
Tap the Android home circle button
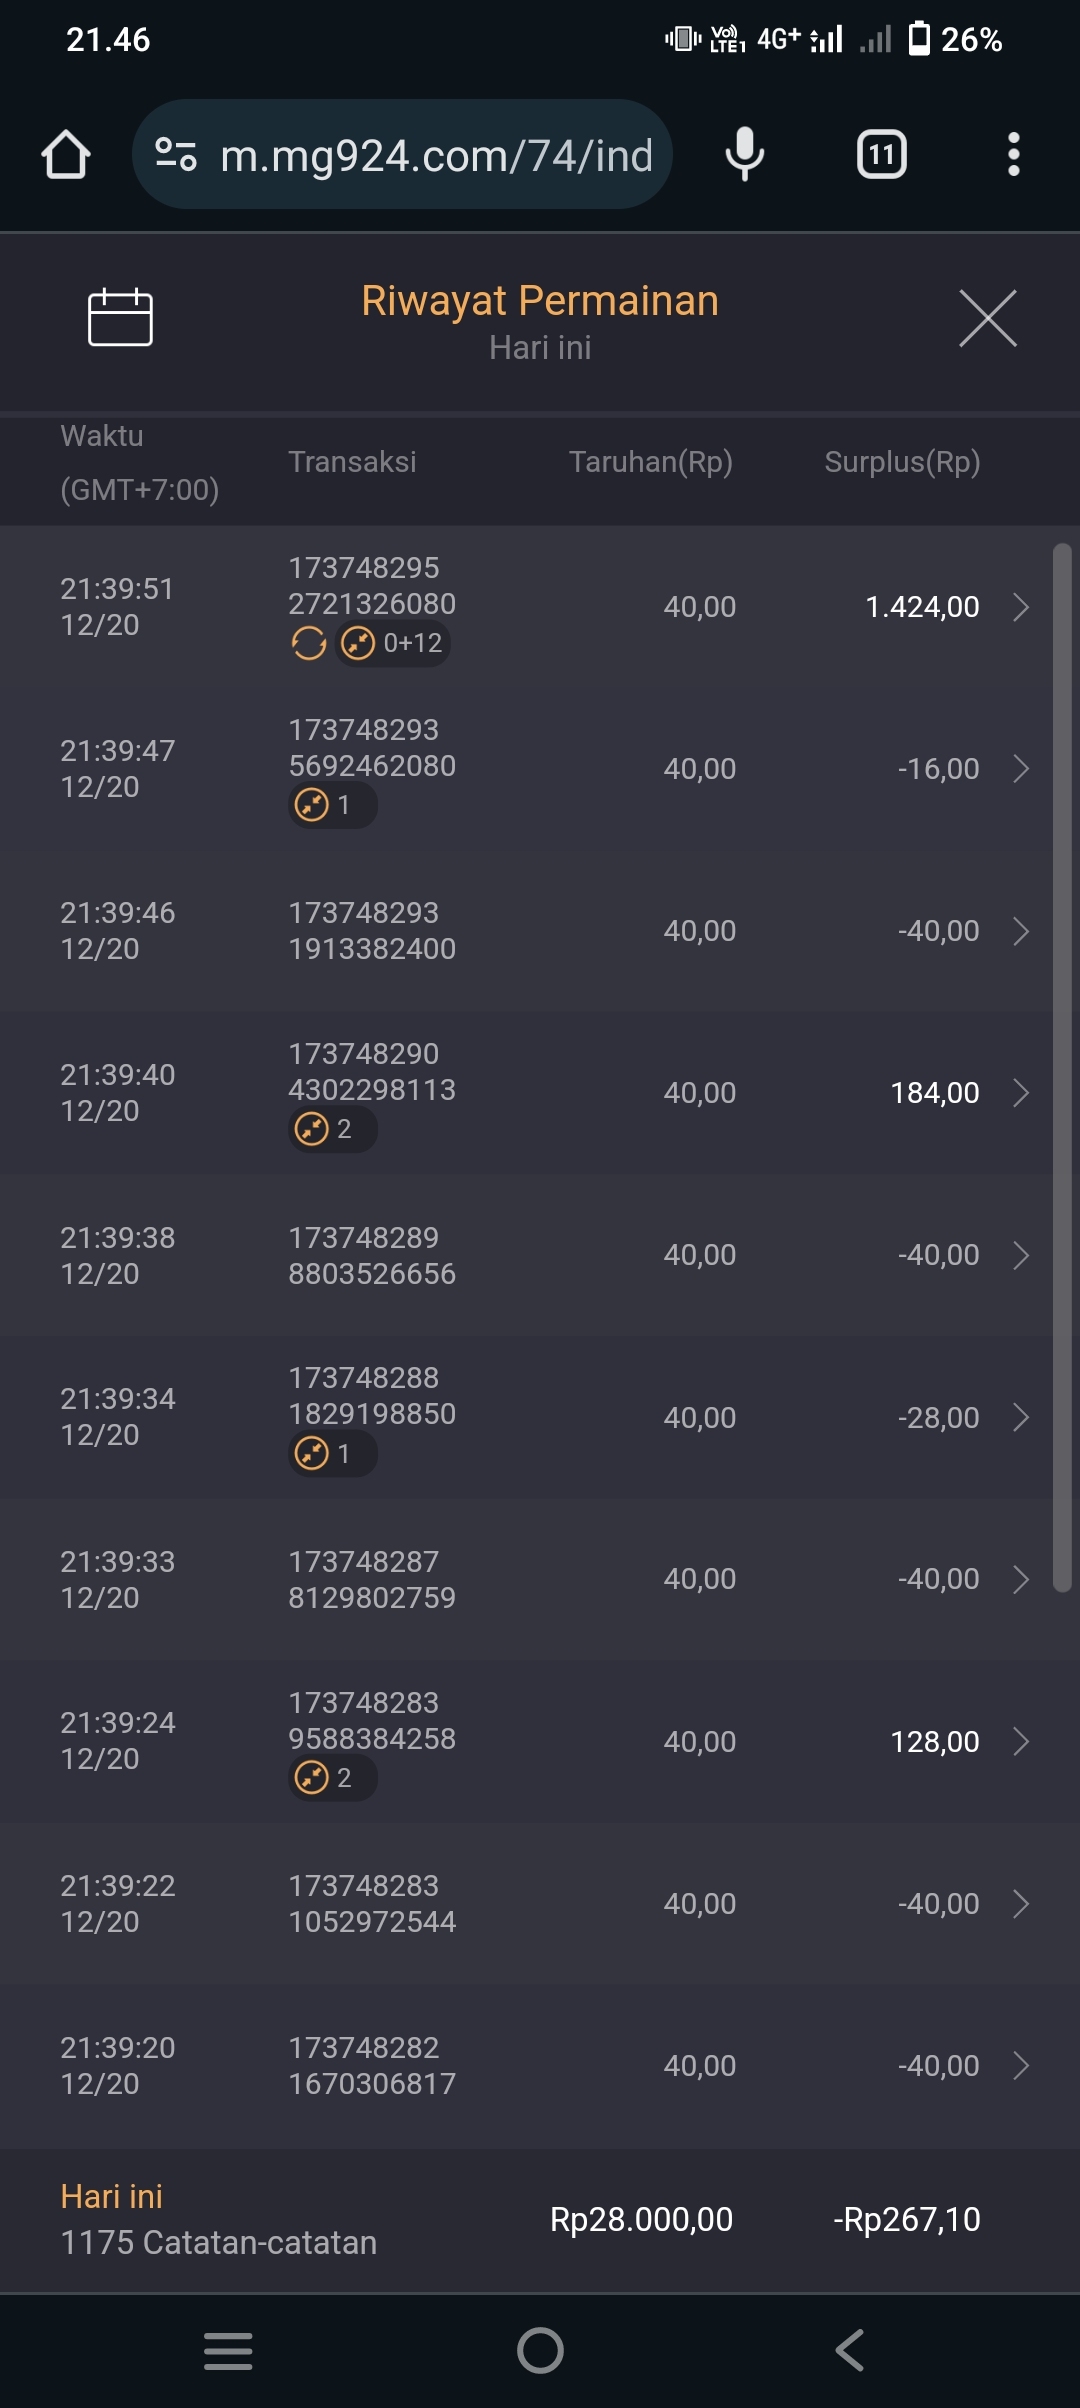[x=540, y=2350]
